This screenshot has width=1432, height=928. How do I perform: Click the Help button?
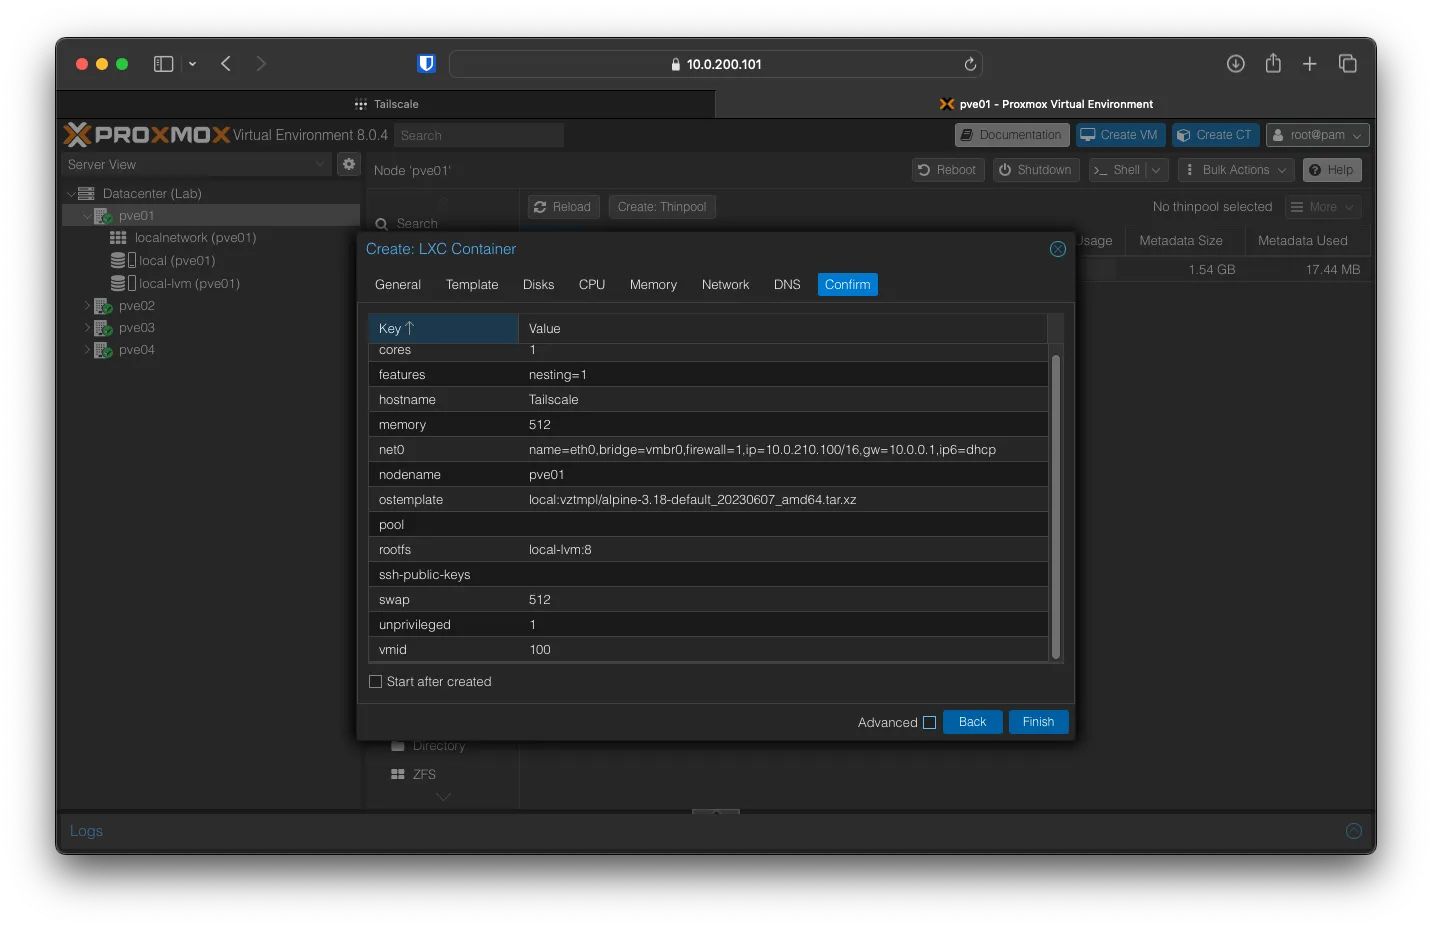pyautogui.click(x=1332, y=170)
